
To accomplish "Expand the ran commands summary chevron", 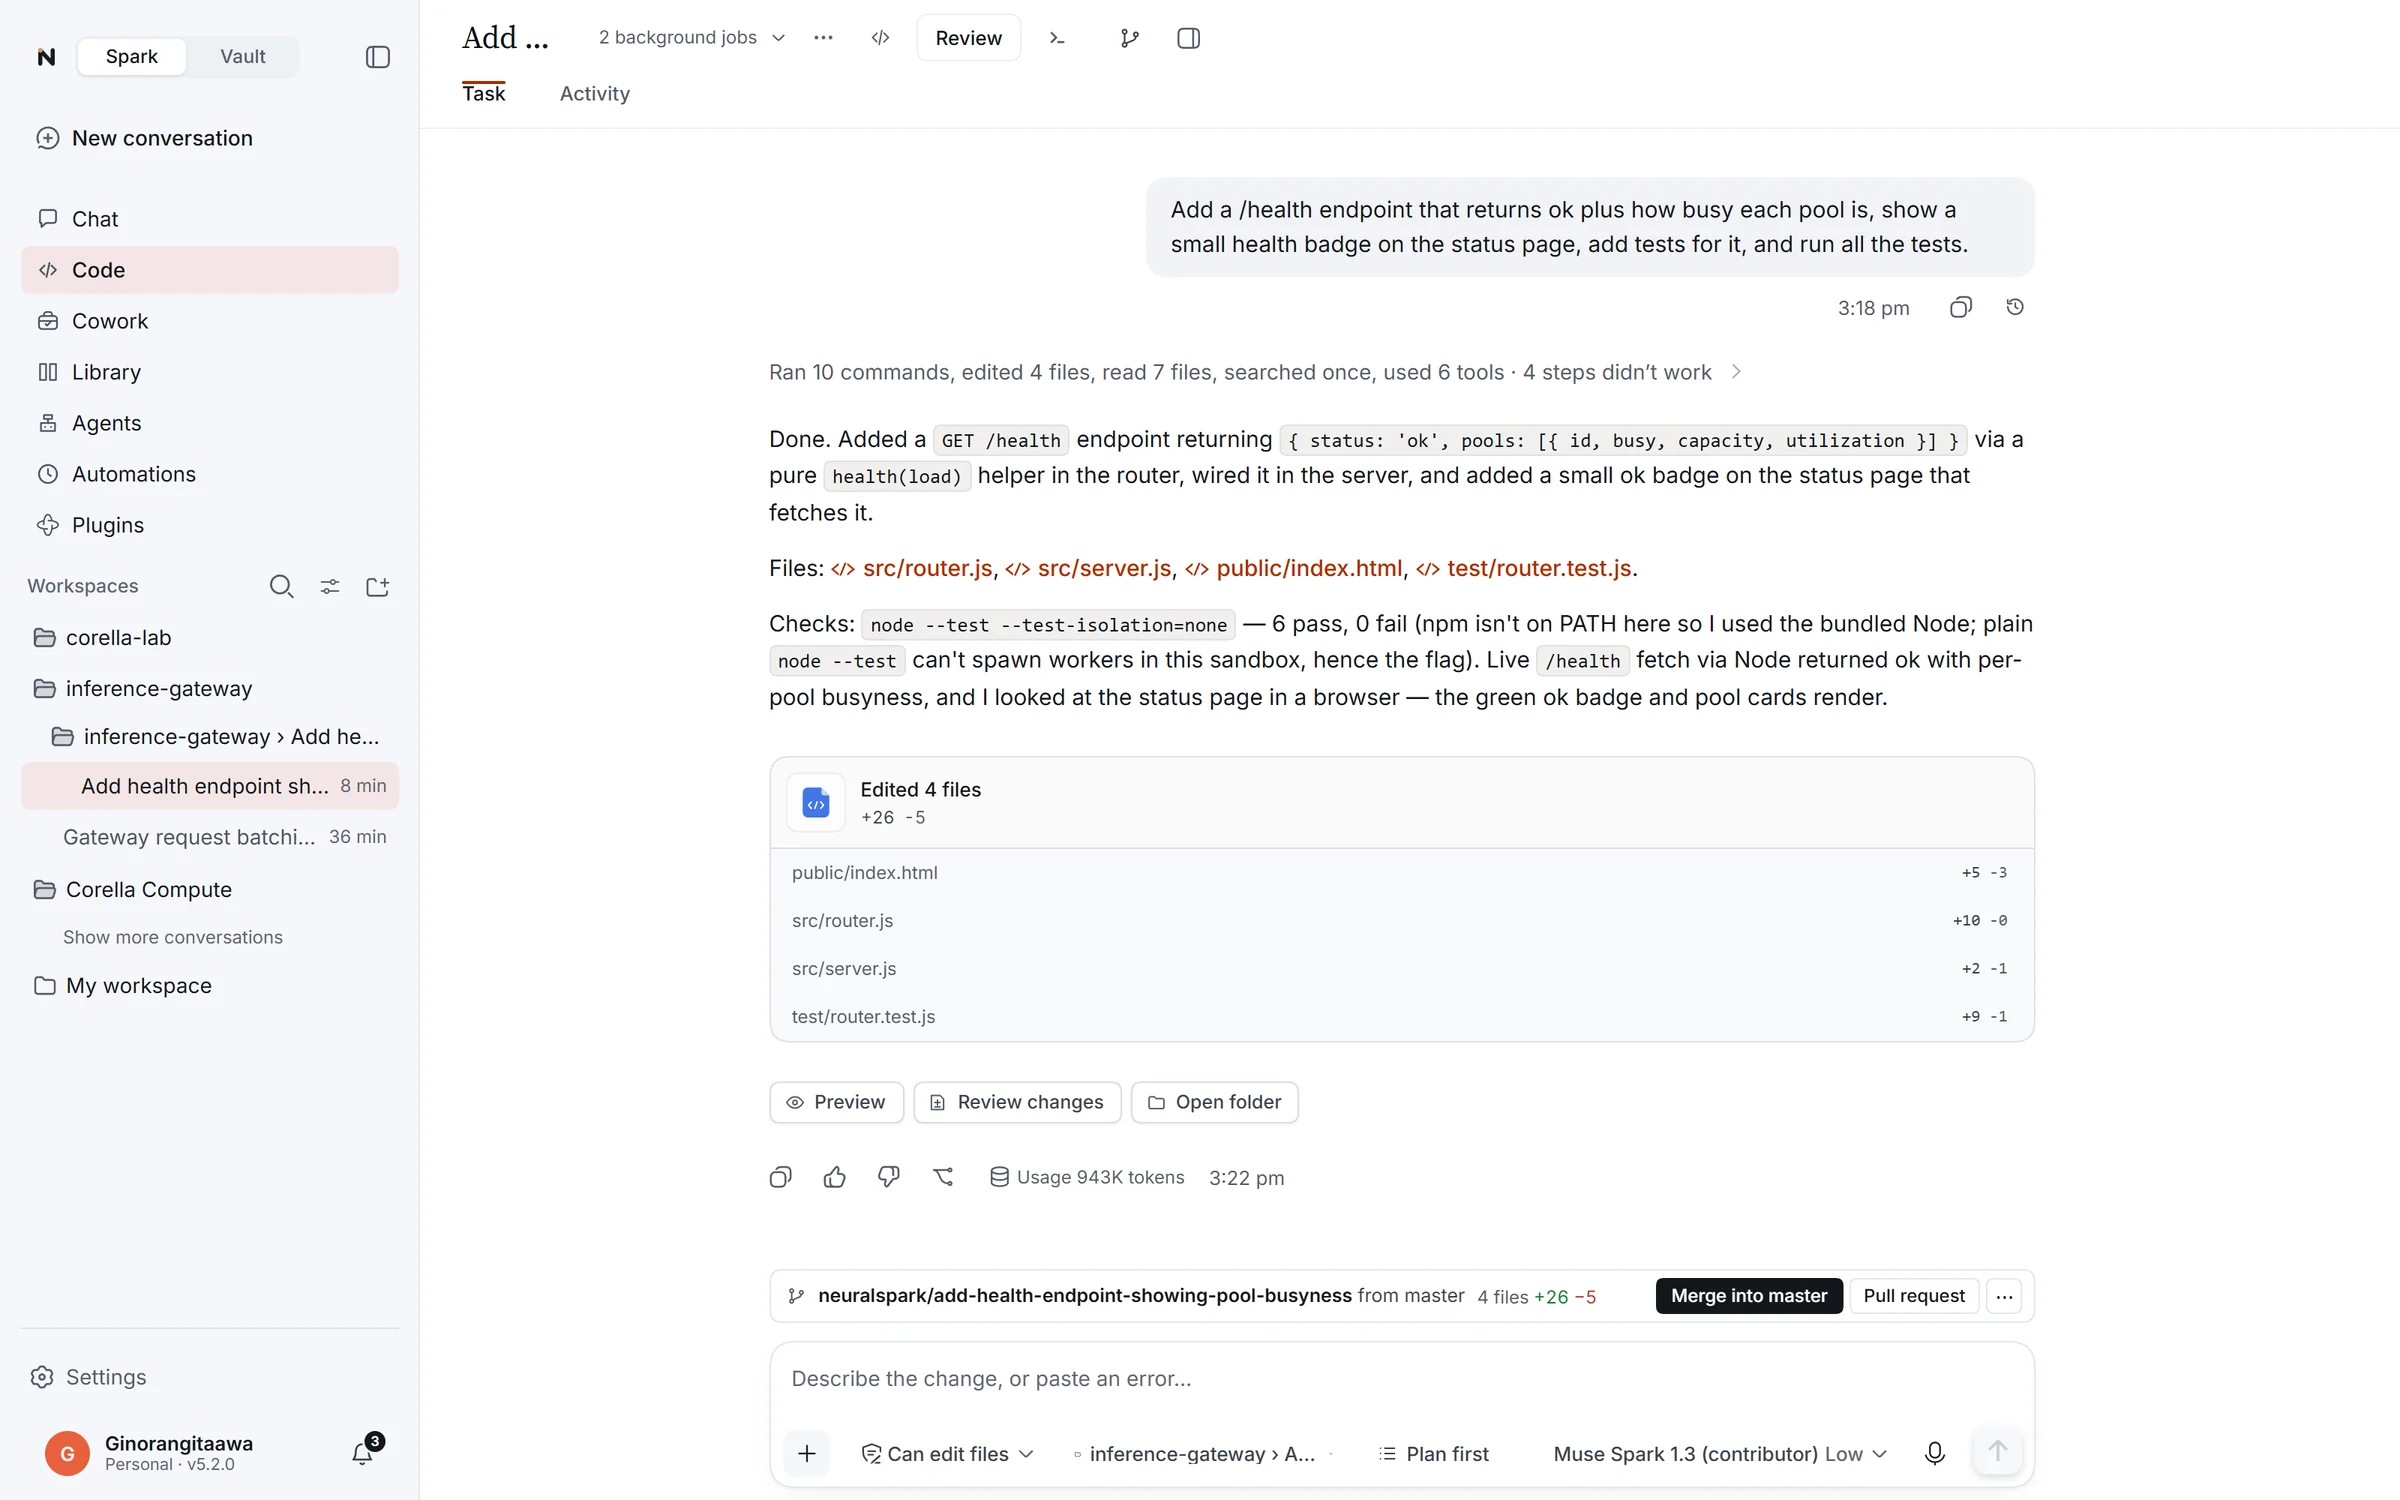I will [x=1736, y=372].
